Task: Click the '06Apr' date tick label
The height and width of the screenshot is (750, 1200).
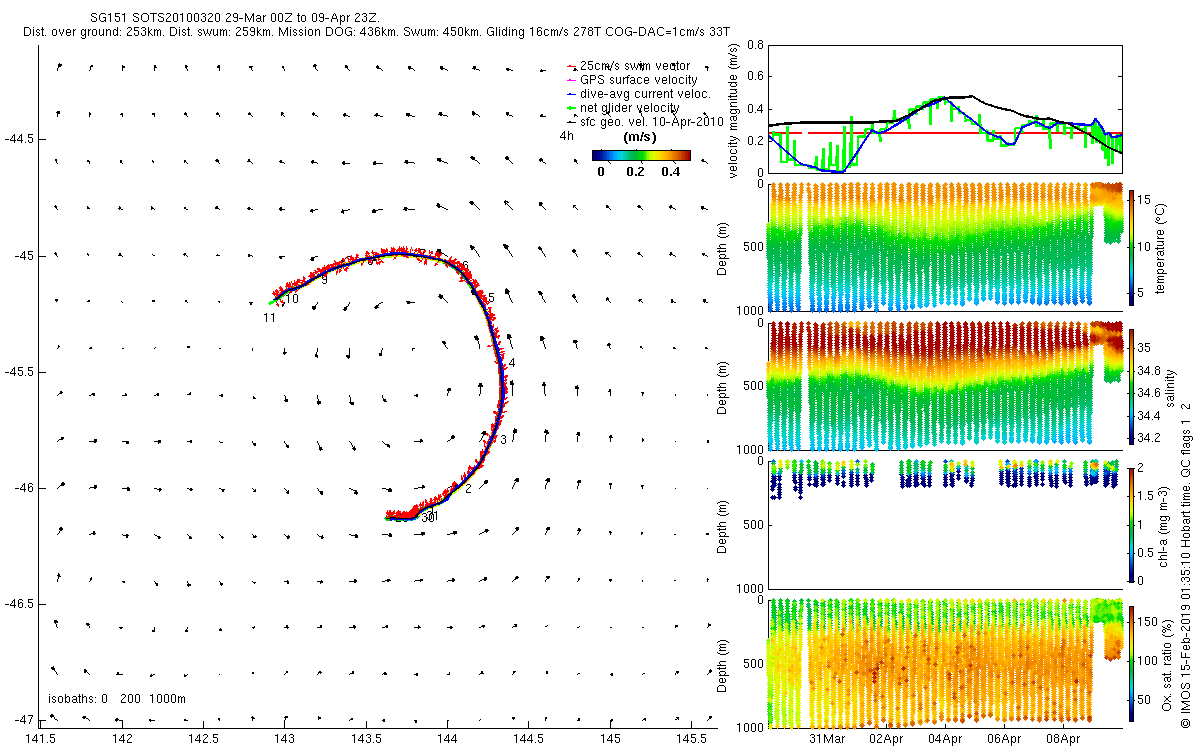Action: pos(1004,740)
